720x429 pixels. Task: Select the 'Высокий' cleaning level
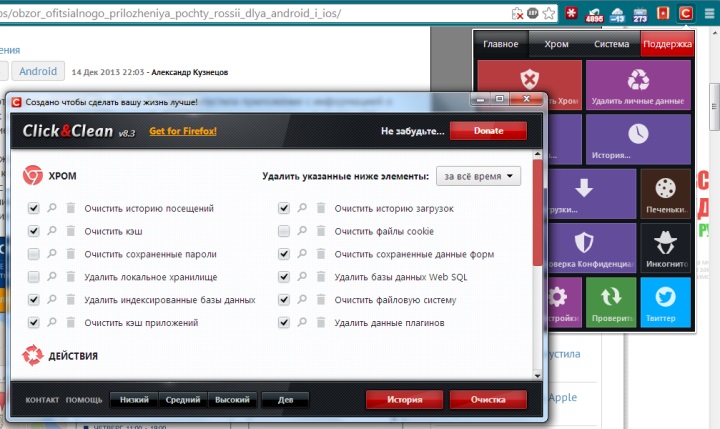point(232,400)
